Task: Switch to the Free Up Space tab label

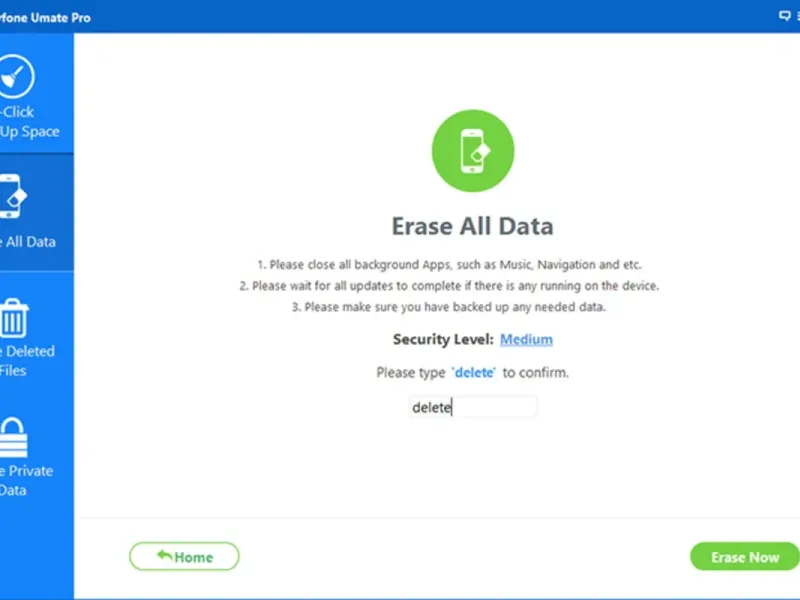Action: click(x=30, y=122)
